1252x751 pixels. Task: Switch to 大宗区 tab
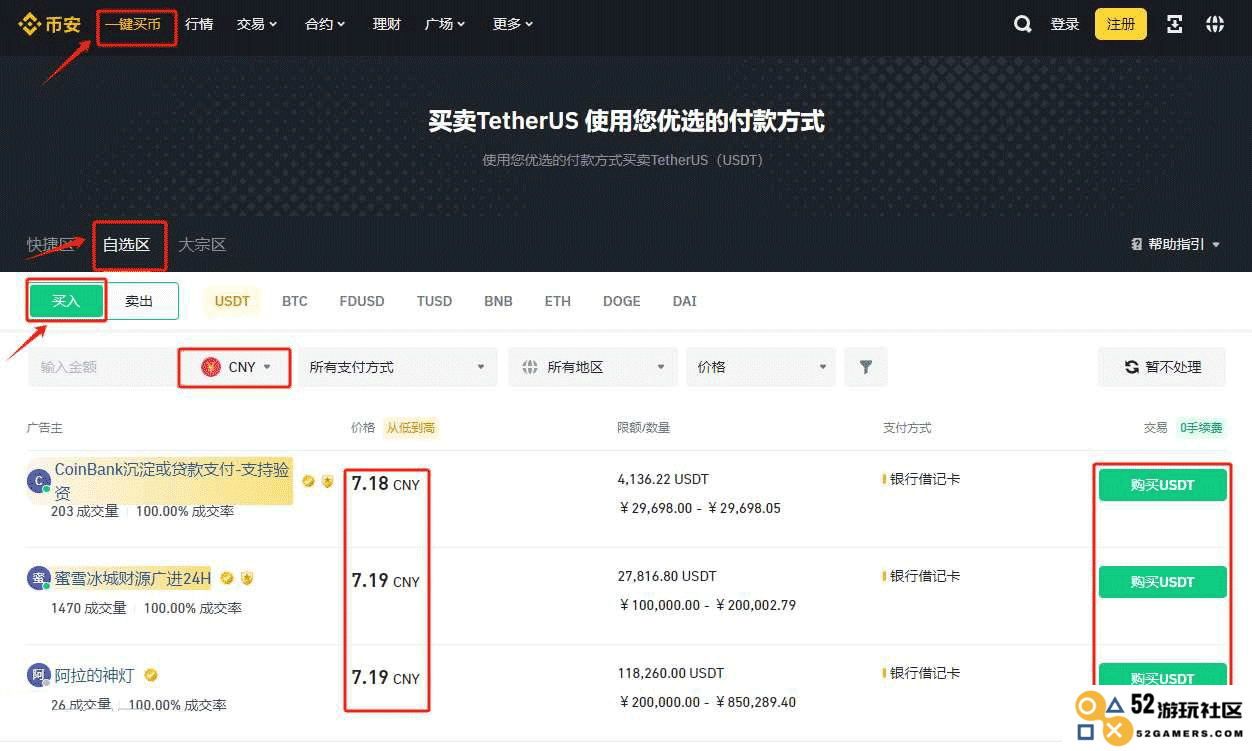pos(202,244)
